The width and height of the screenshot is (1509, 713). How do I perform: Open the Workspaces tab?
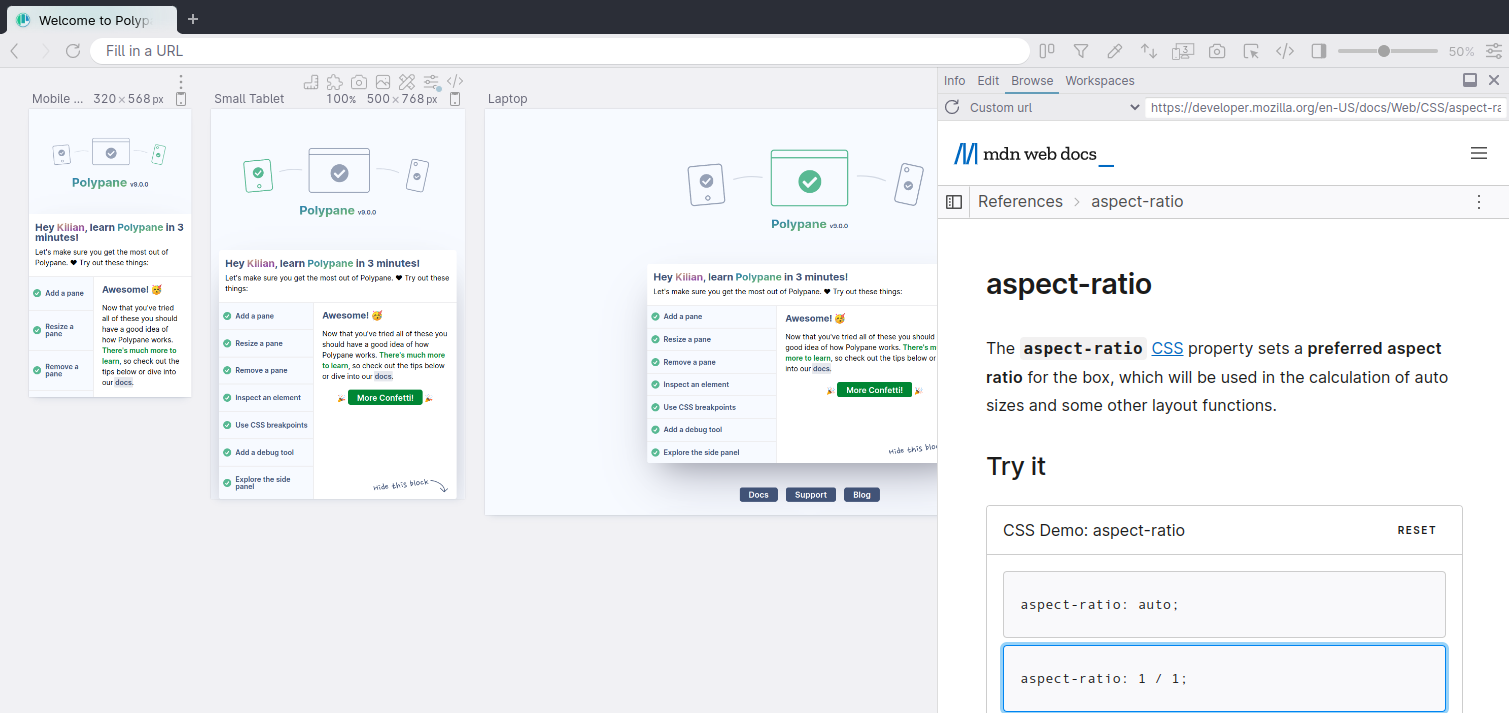[1100, 81]
